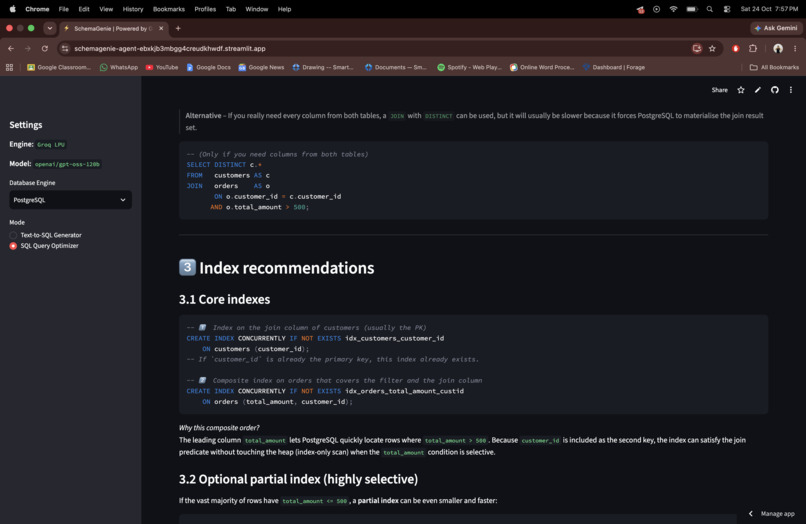Image resolution: width=806 pixels, height=524 pixels.
Task: Select the SchemaGenie browser tab
Action: (113, 28)
